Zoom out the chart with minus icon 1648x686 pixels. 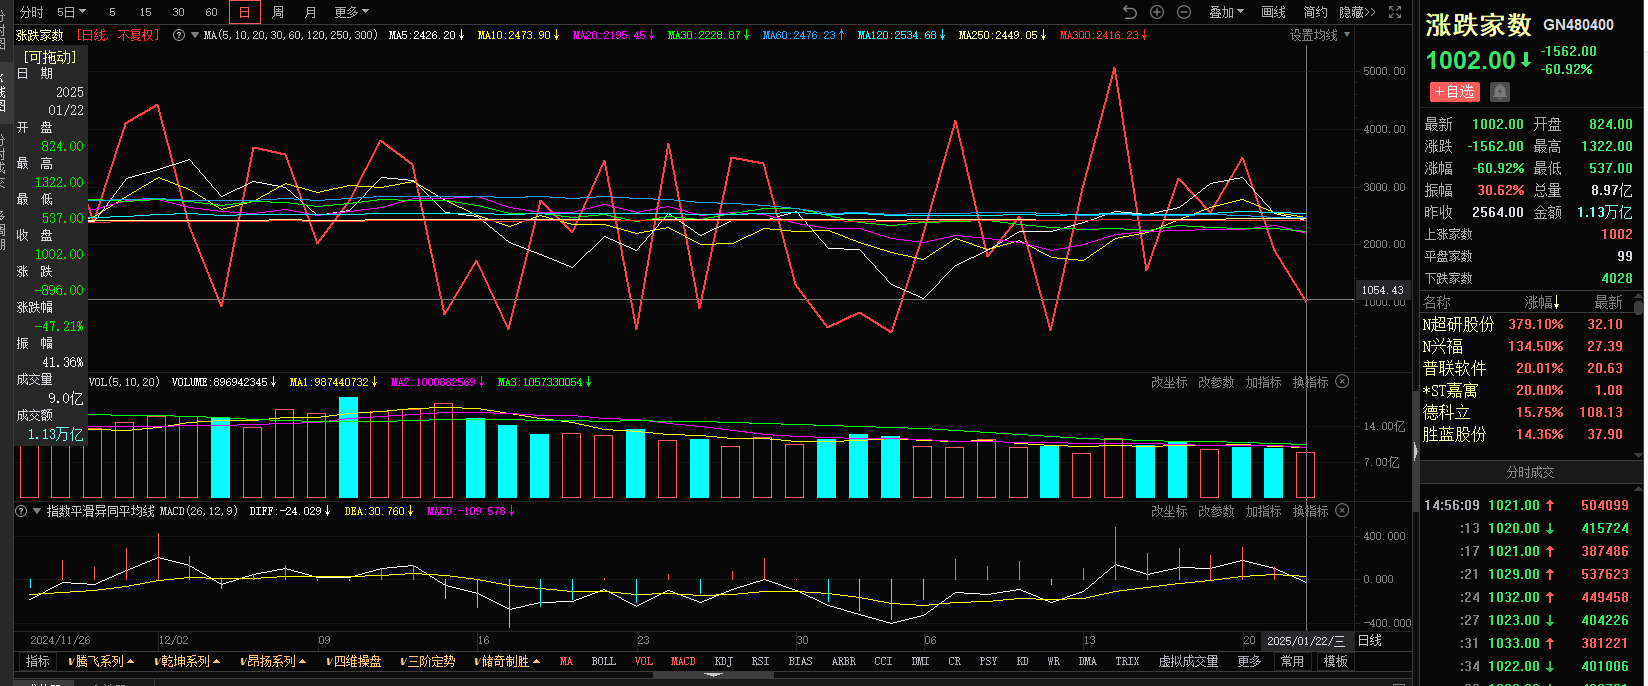click(x=1184, y=12)
